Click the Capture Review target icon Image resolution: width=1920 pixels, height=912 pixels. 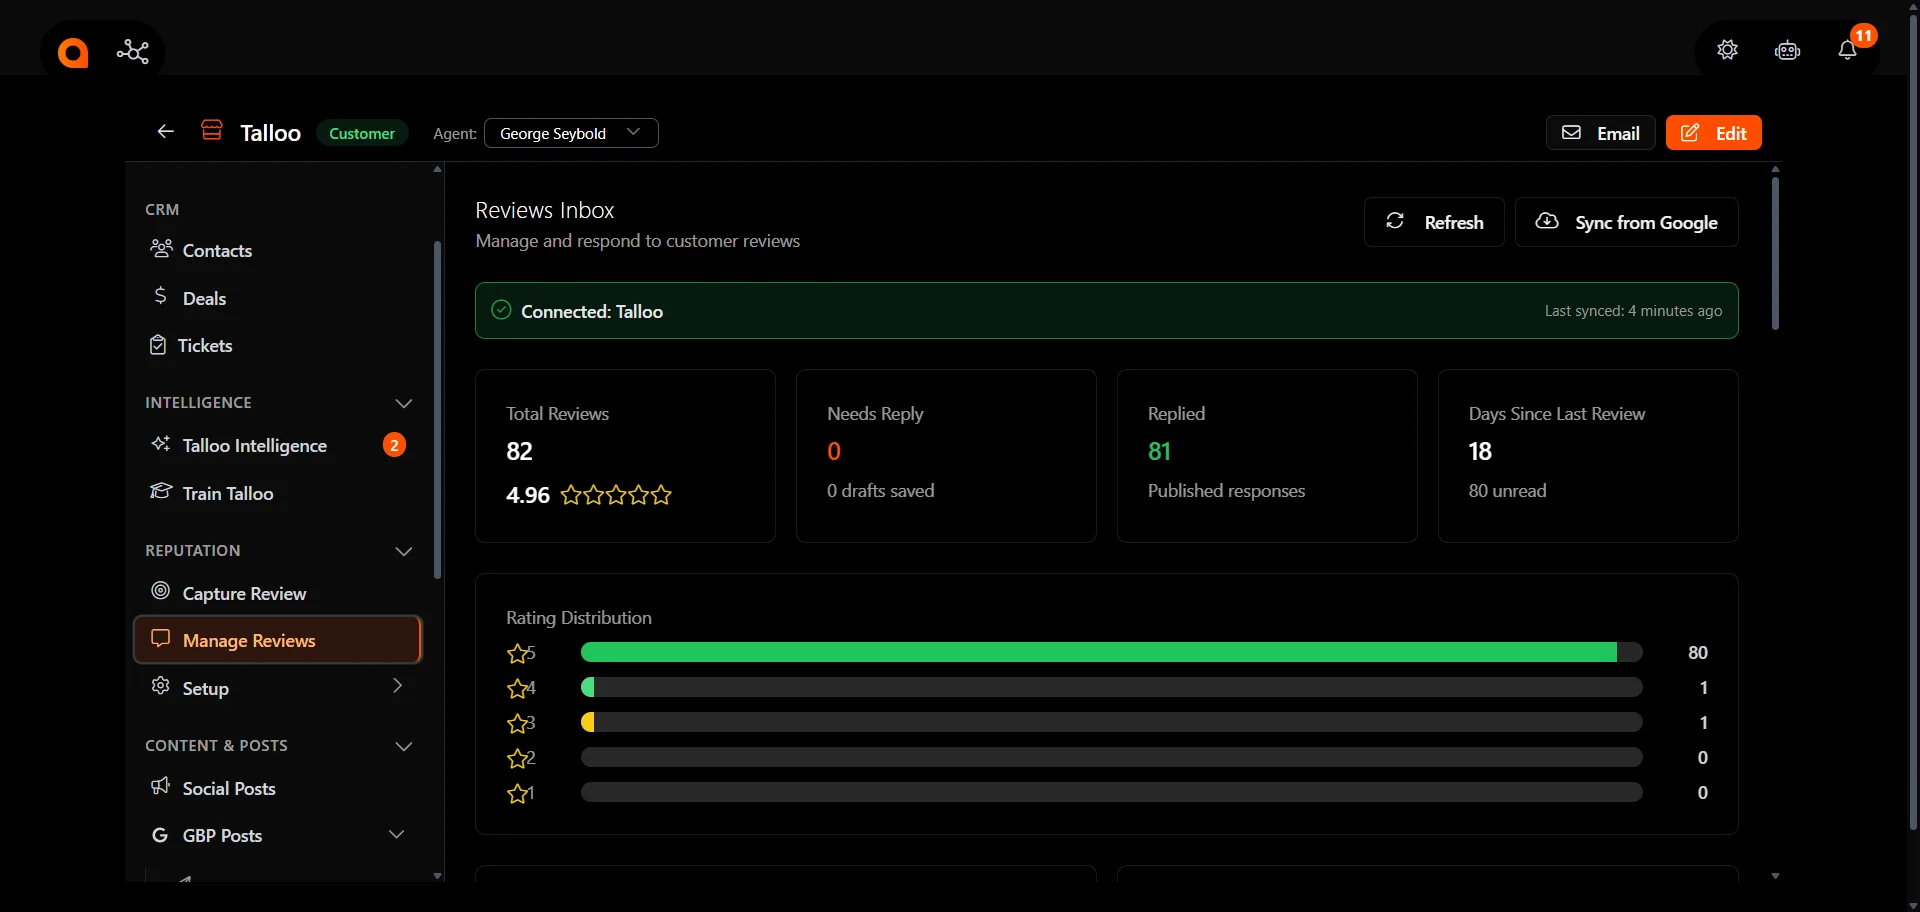point(160,591)
